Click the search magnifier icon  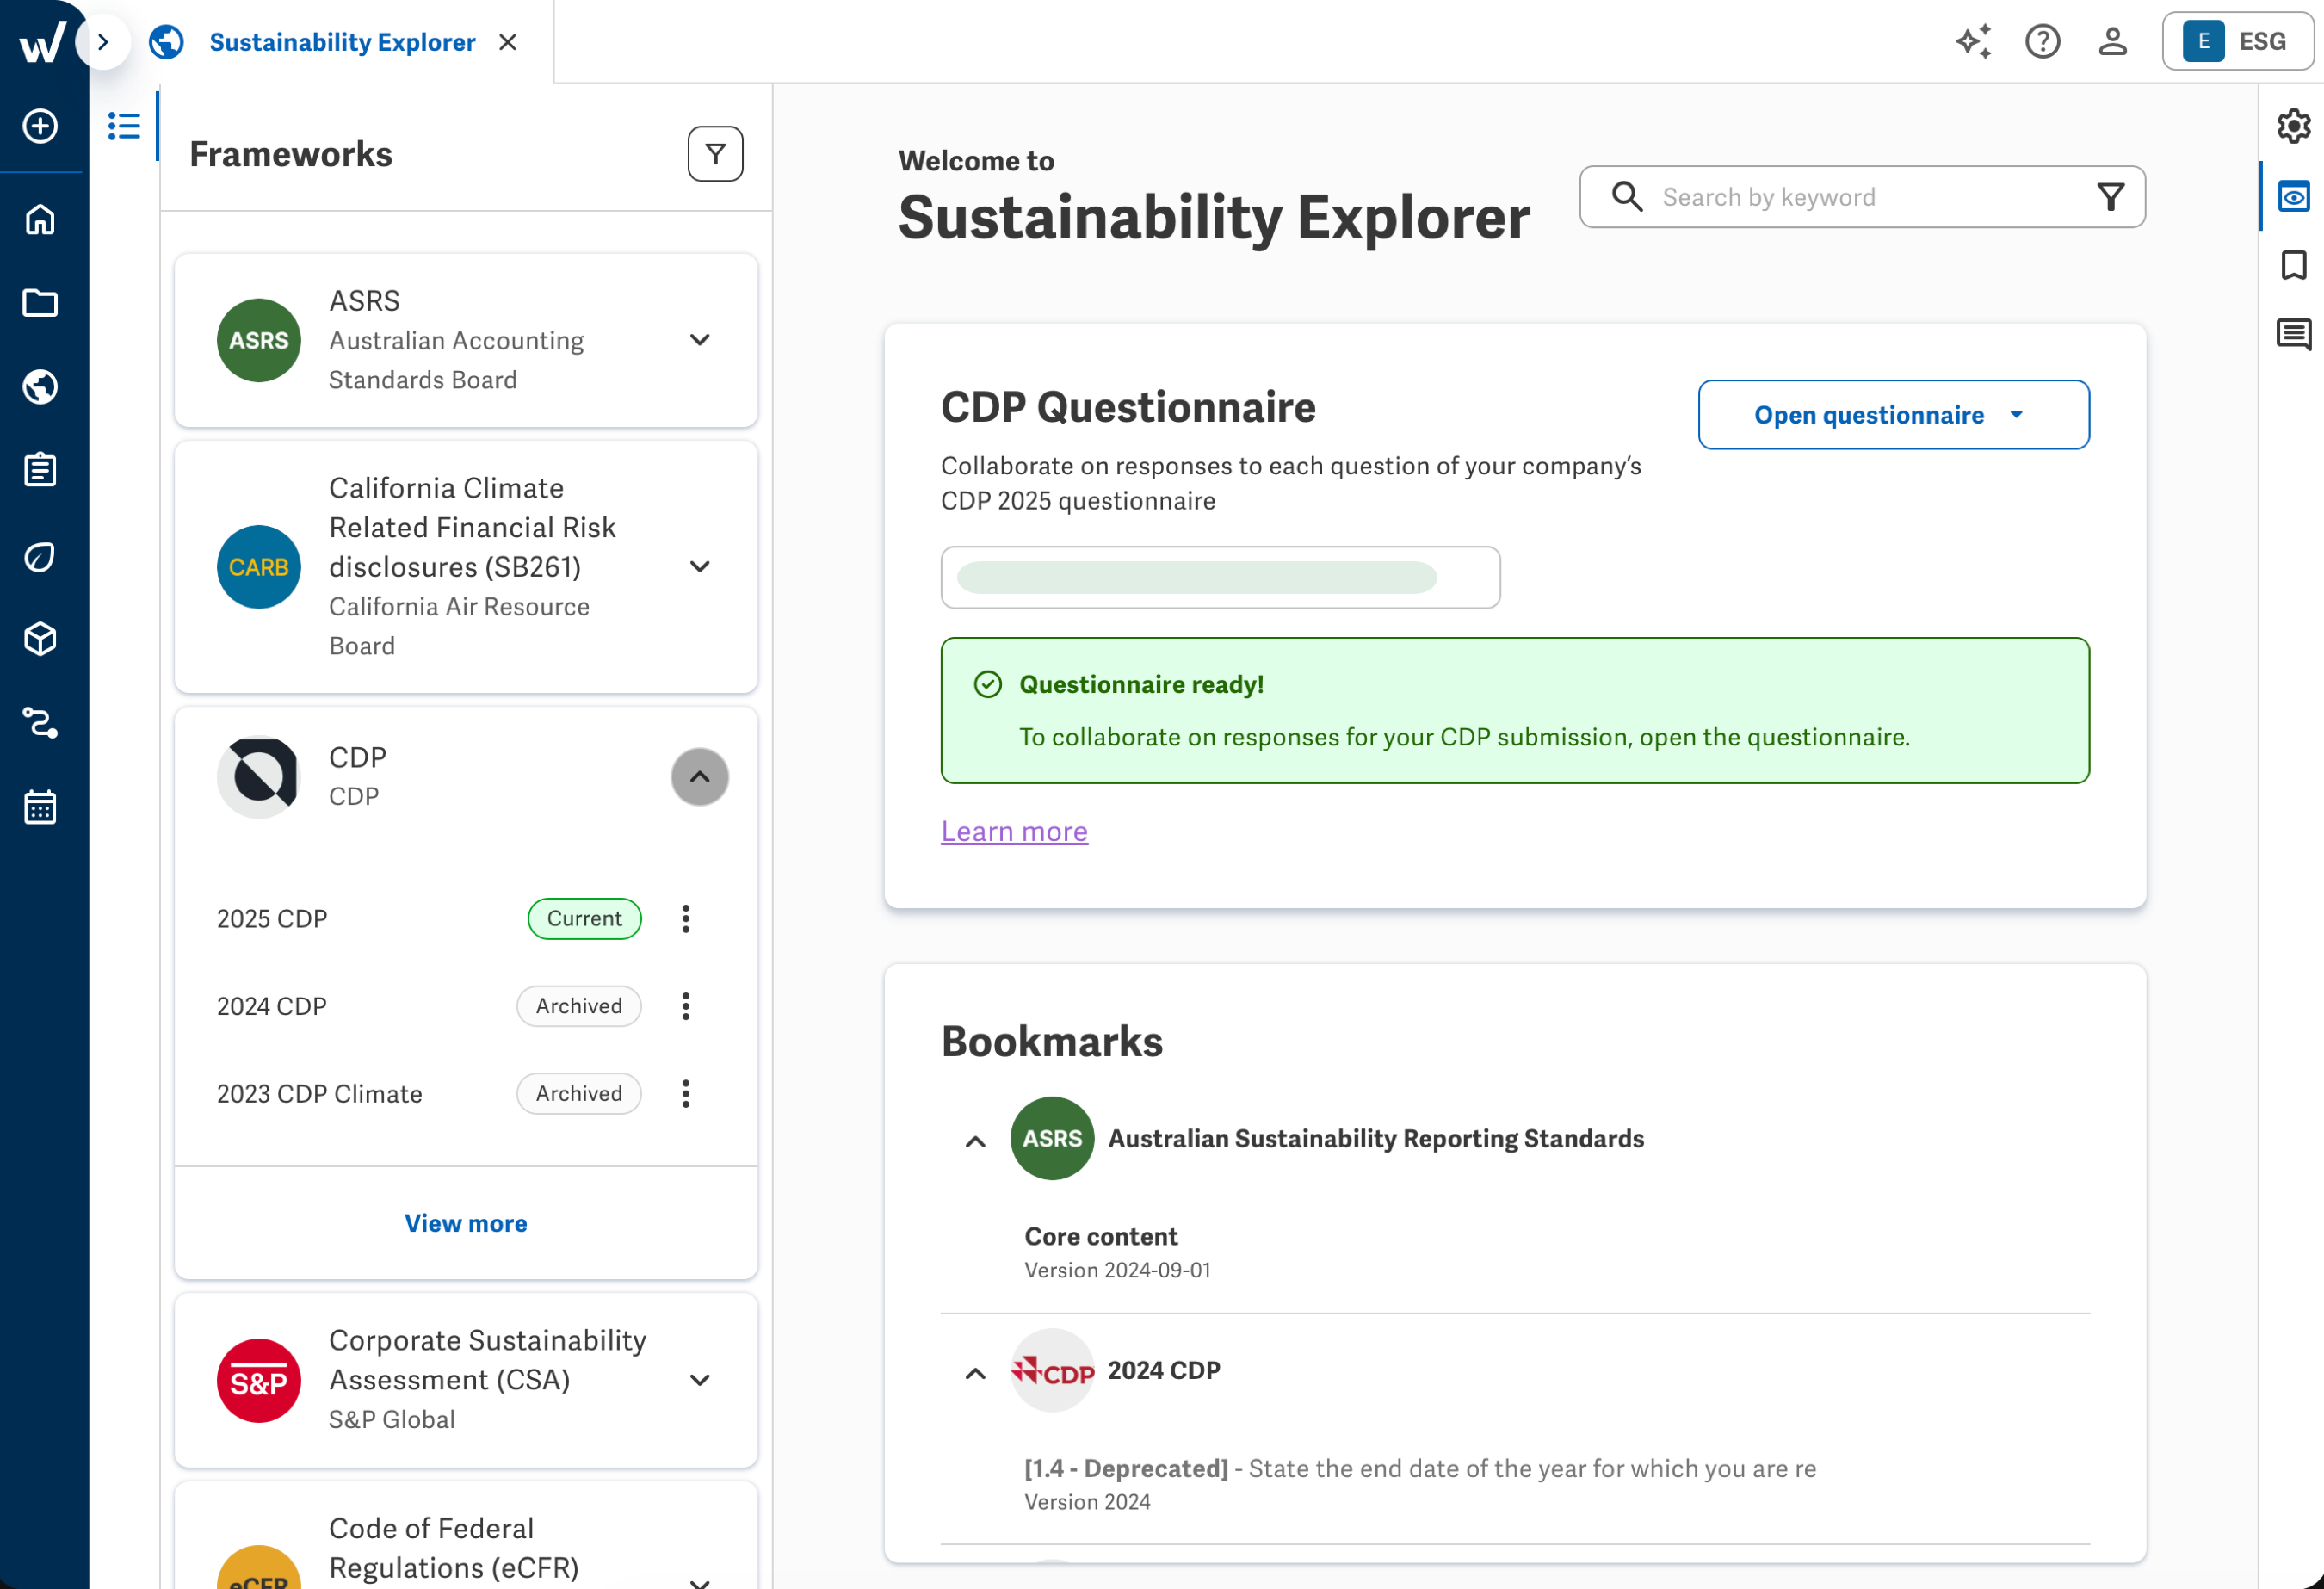(1627, 197)
